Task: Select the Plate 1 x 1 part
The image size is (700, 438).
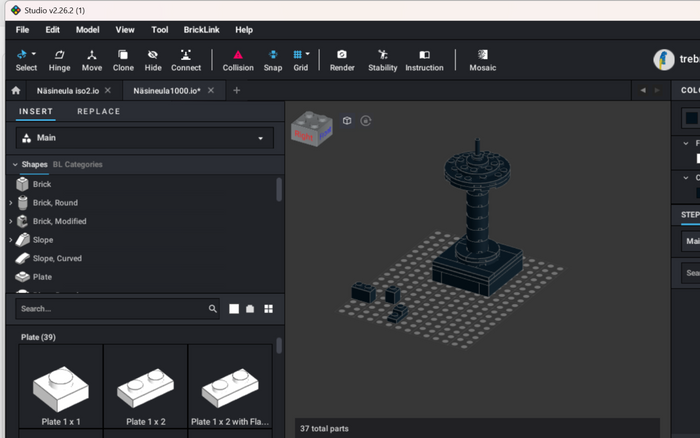Action: coord(61,387)
